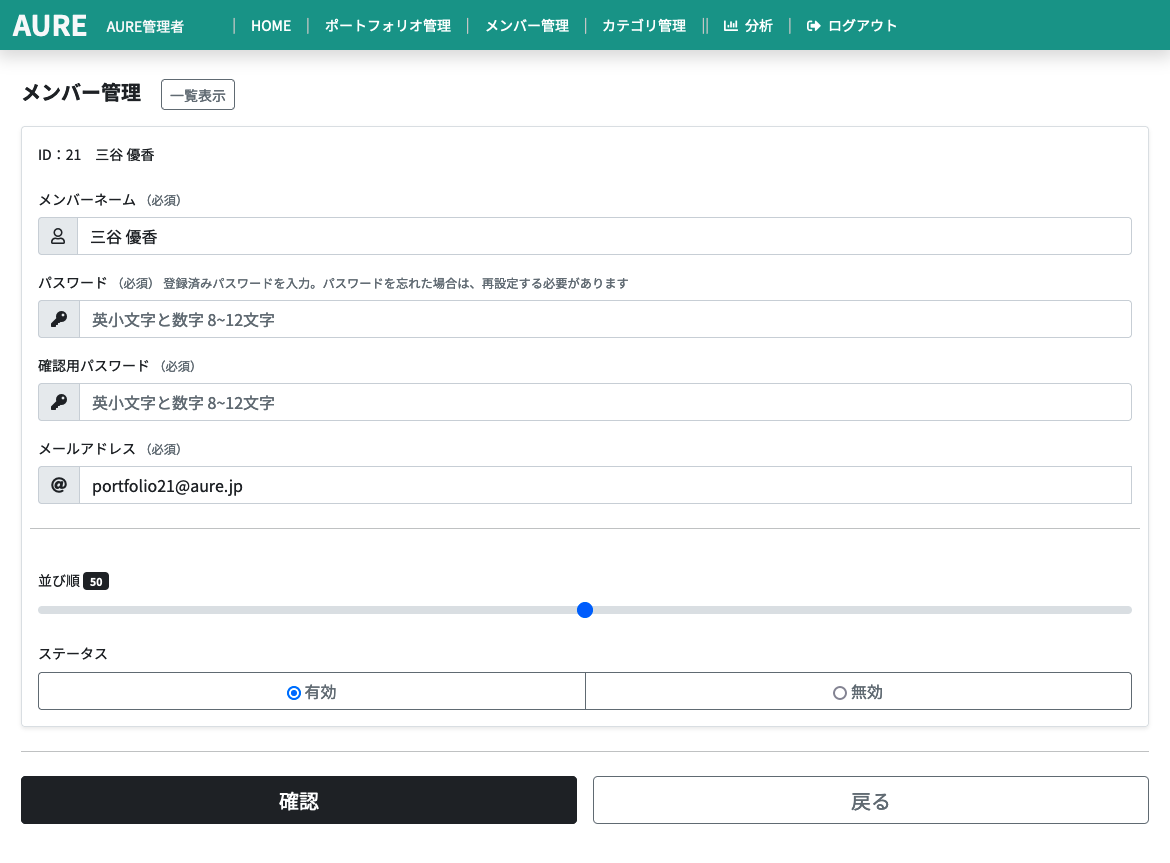The image size is (1170, 863).
Task: Focus the メンバーネーム text field
Action: 604,237
